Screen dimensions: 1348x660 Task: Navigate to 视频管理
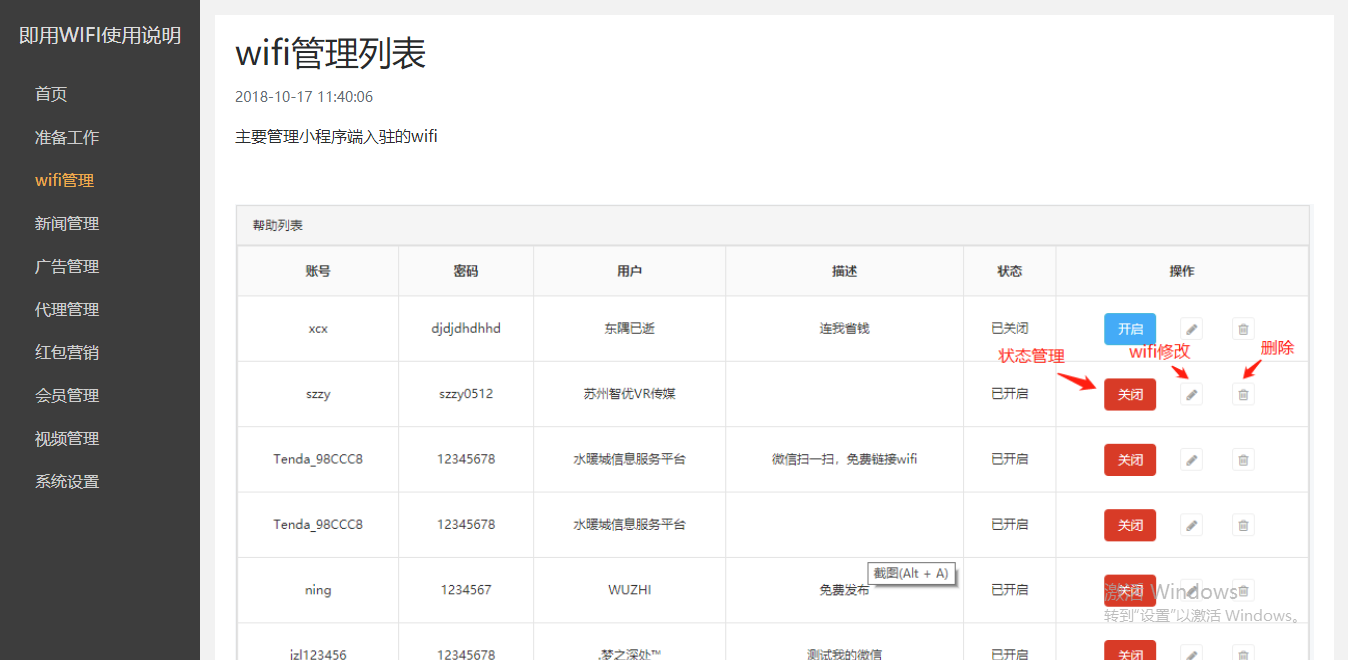[x=67, y=438]
